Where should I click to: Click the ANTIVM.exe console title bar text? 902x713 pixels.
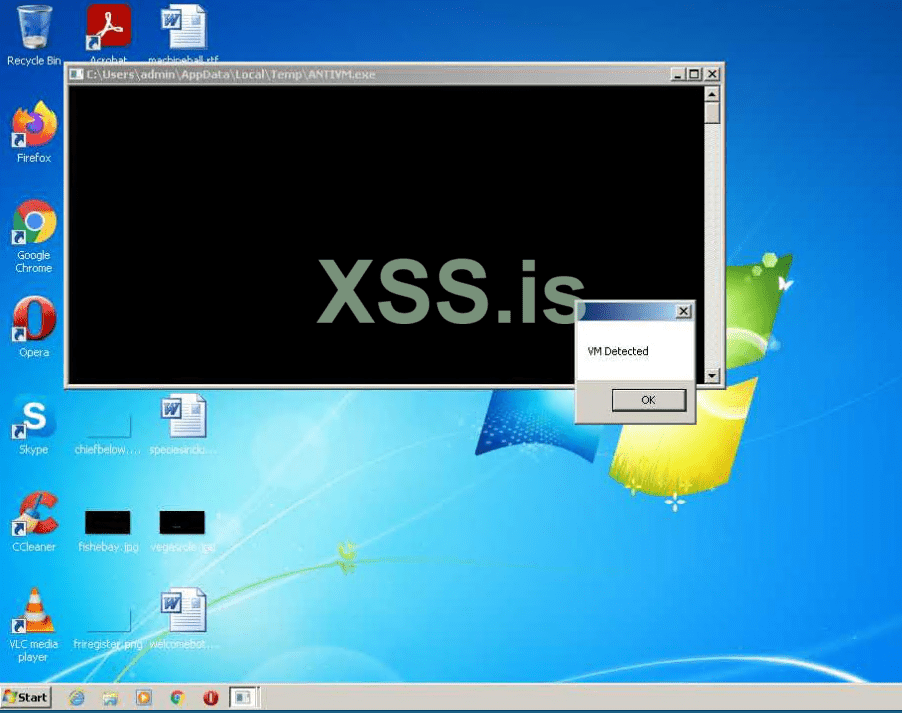(x=231, y=74)
